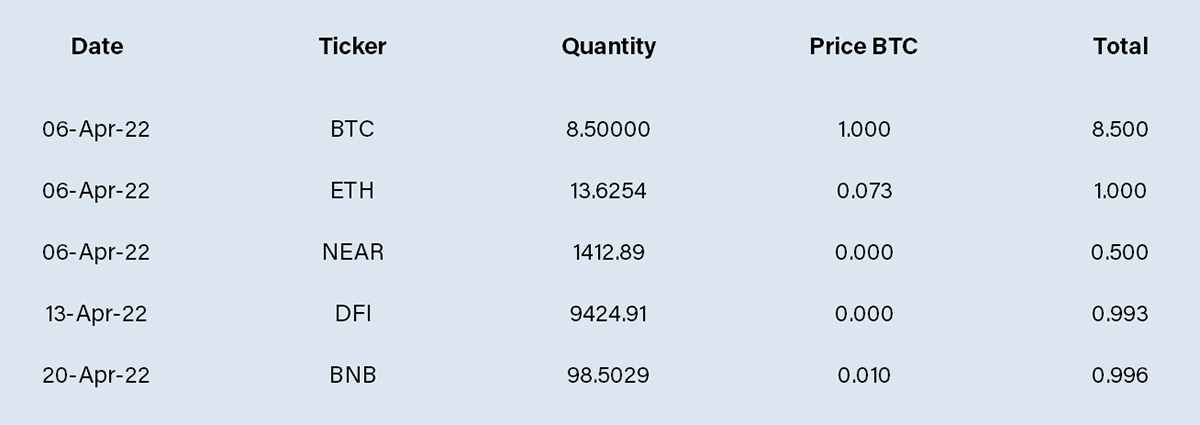This screenshot has height=425, width=1200.
Task: Click the NEAR ticker cell
Action: coord(352,252)
